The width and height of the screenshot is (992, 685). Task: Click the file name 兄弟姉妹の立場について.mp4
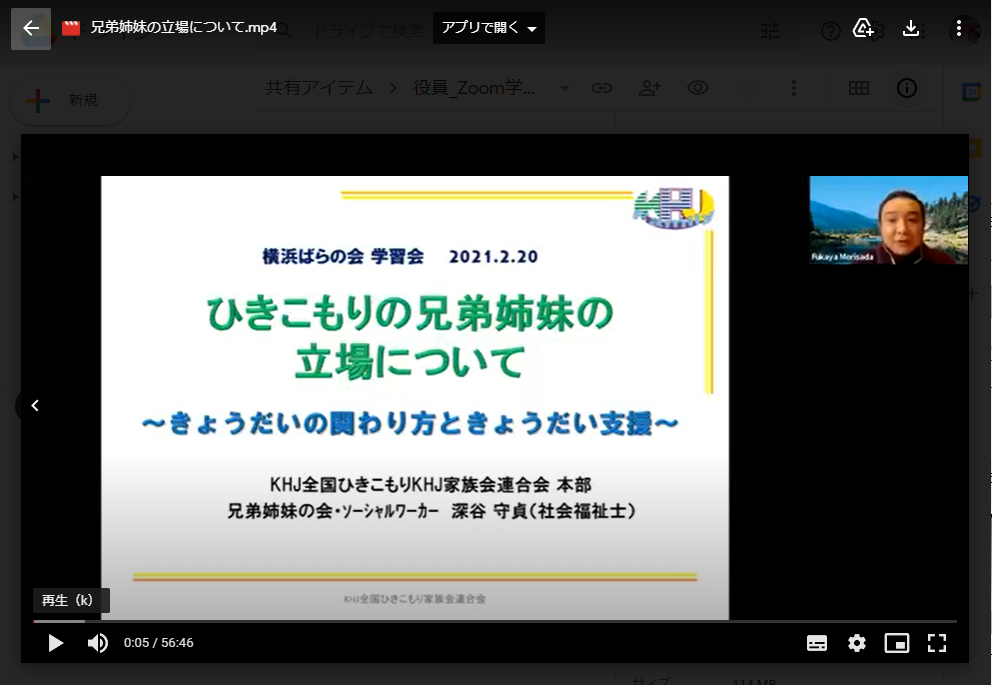(x=183, y=28)
